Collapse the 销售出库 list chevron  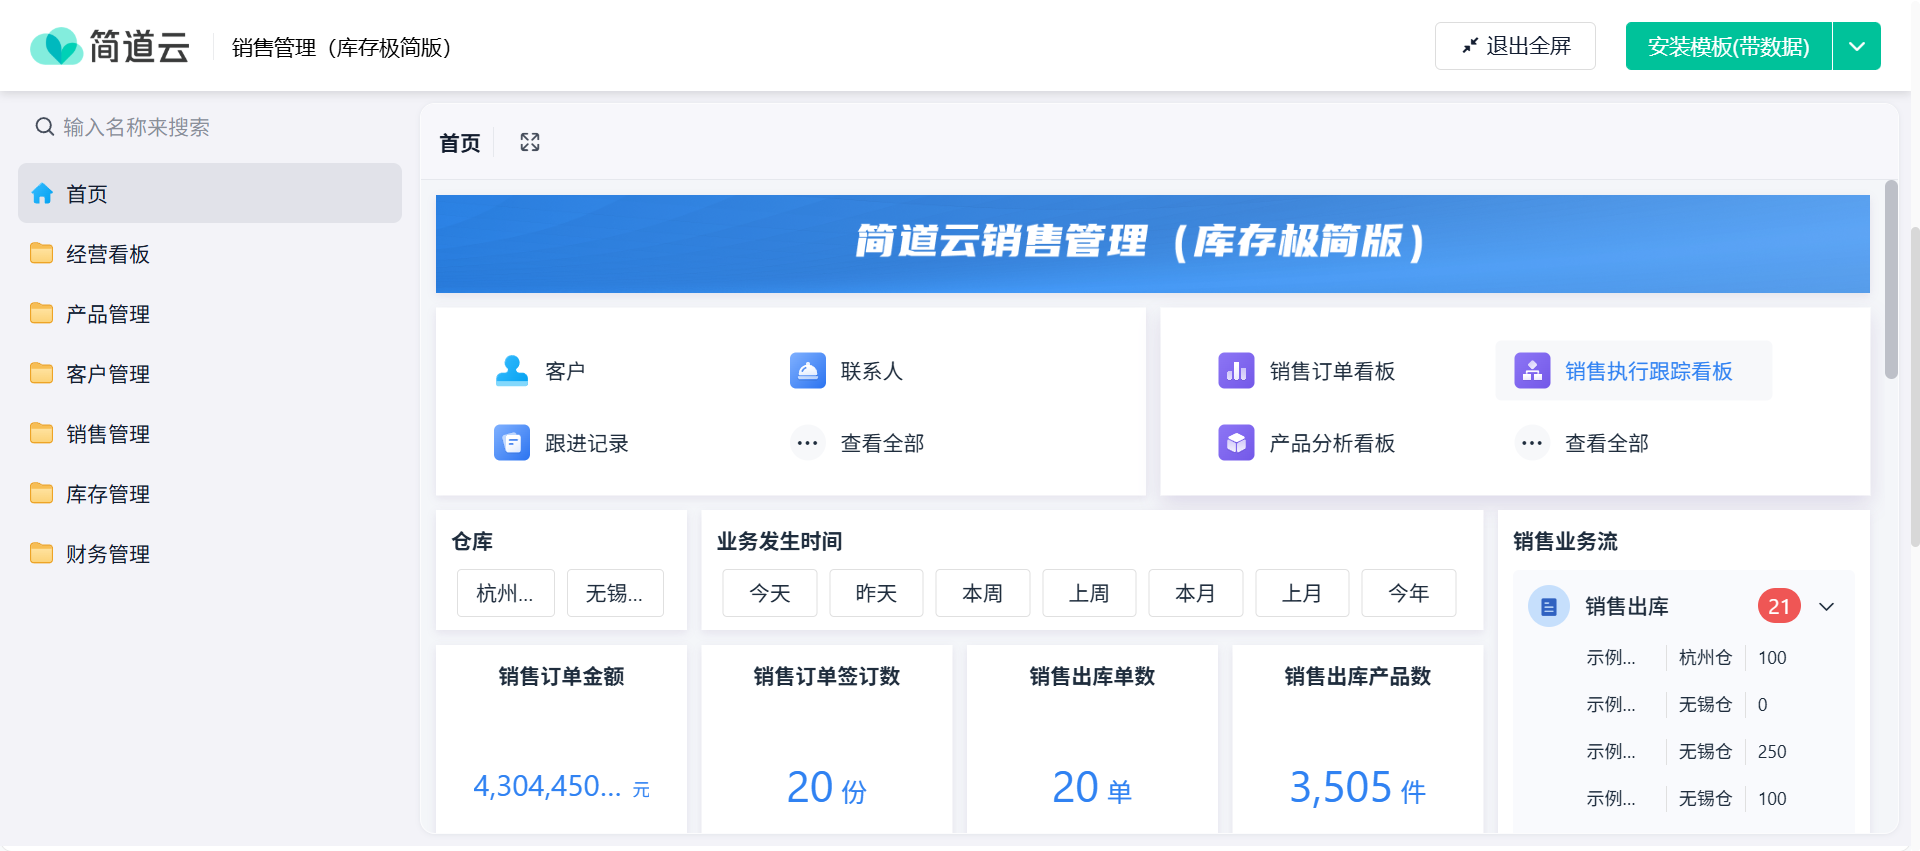(x=1827, y=607)
